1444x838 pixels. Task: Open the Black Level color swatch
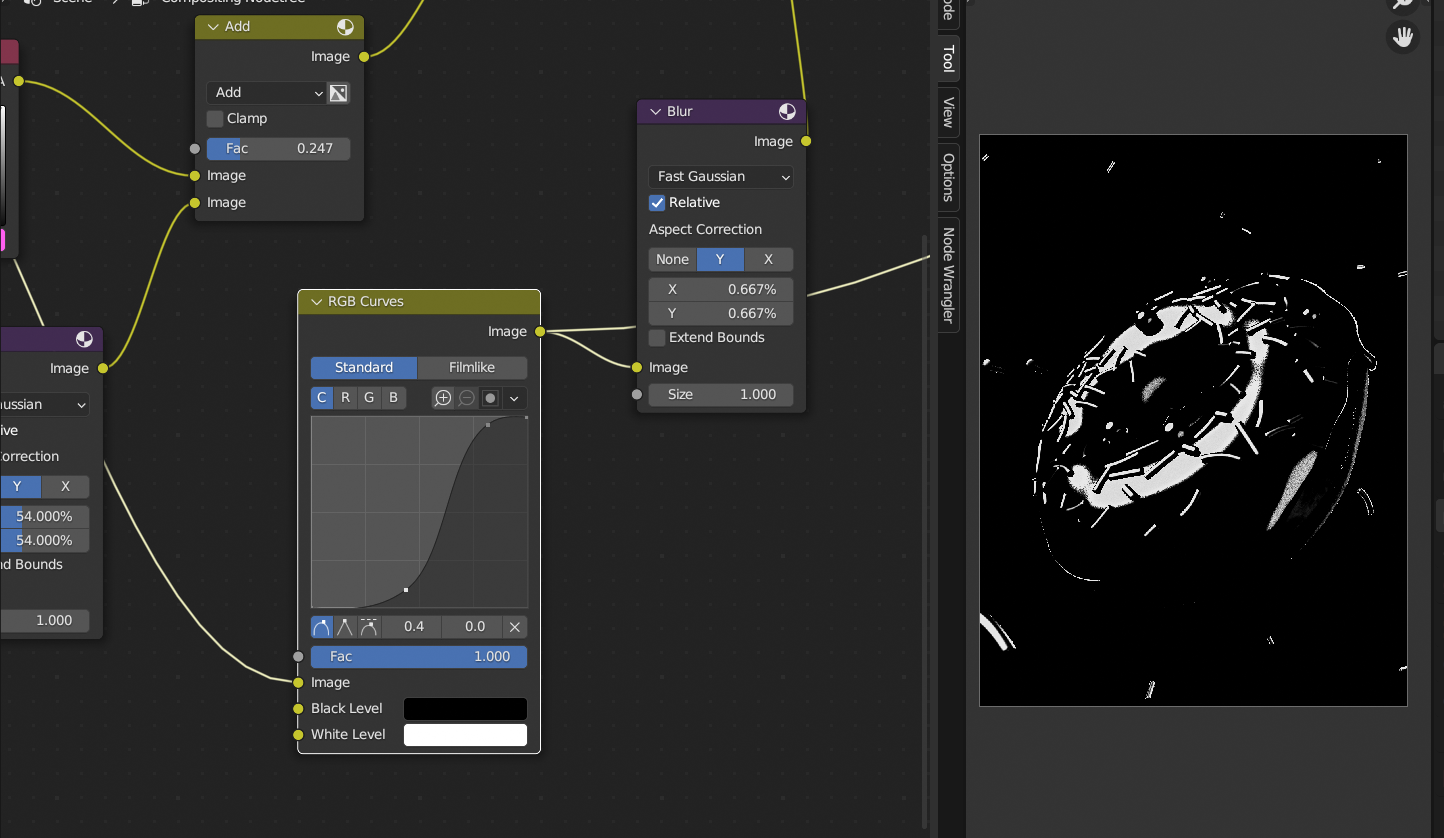click(x=465, y=709)
